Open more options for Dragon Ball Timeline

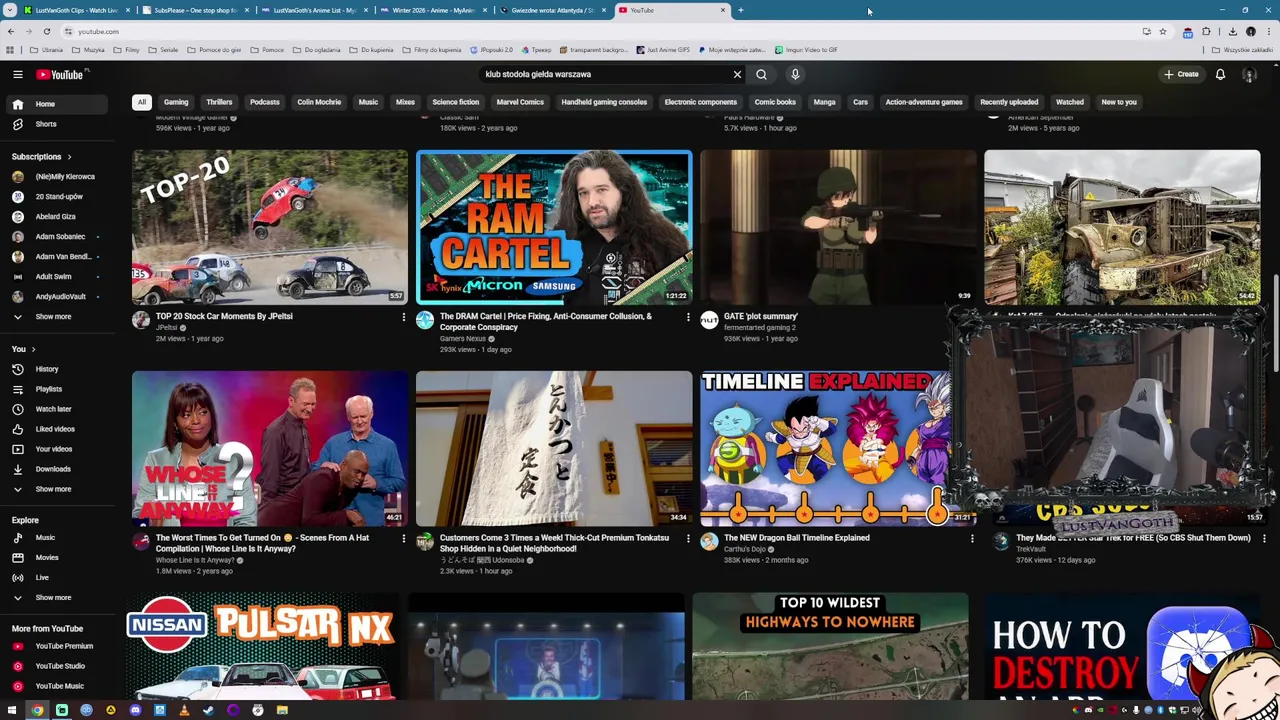pos(972,539)
